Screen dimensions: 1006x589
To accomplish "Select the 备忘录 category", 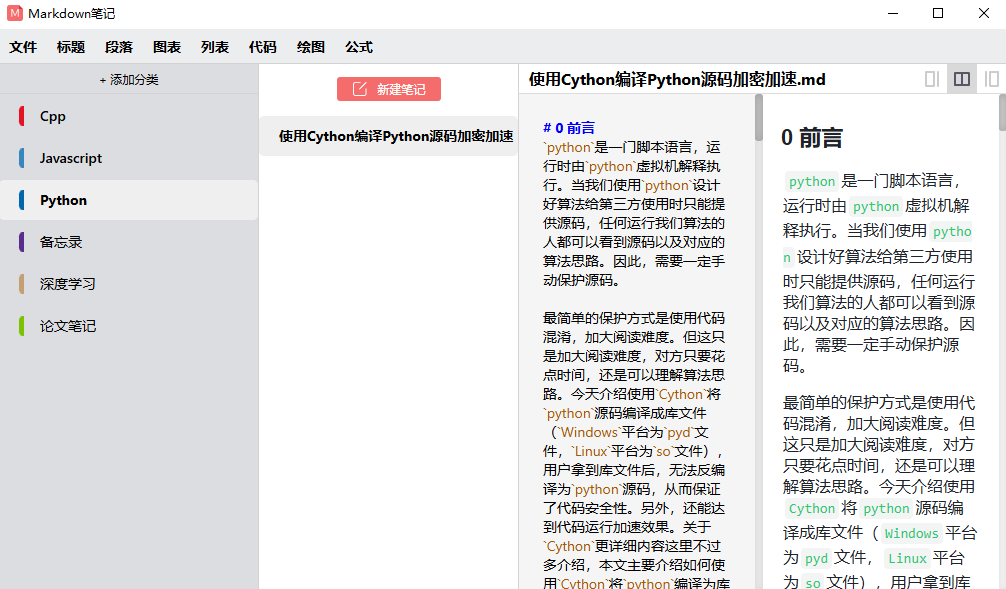I will [x=129, y=242].
